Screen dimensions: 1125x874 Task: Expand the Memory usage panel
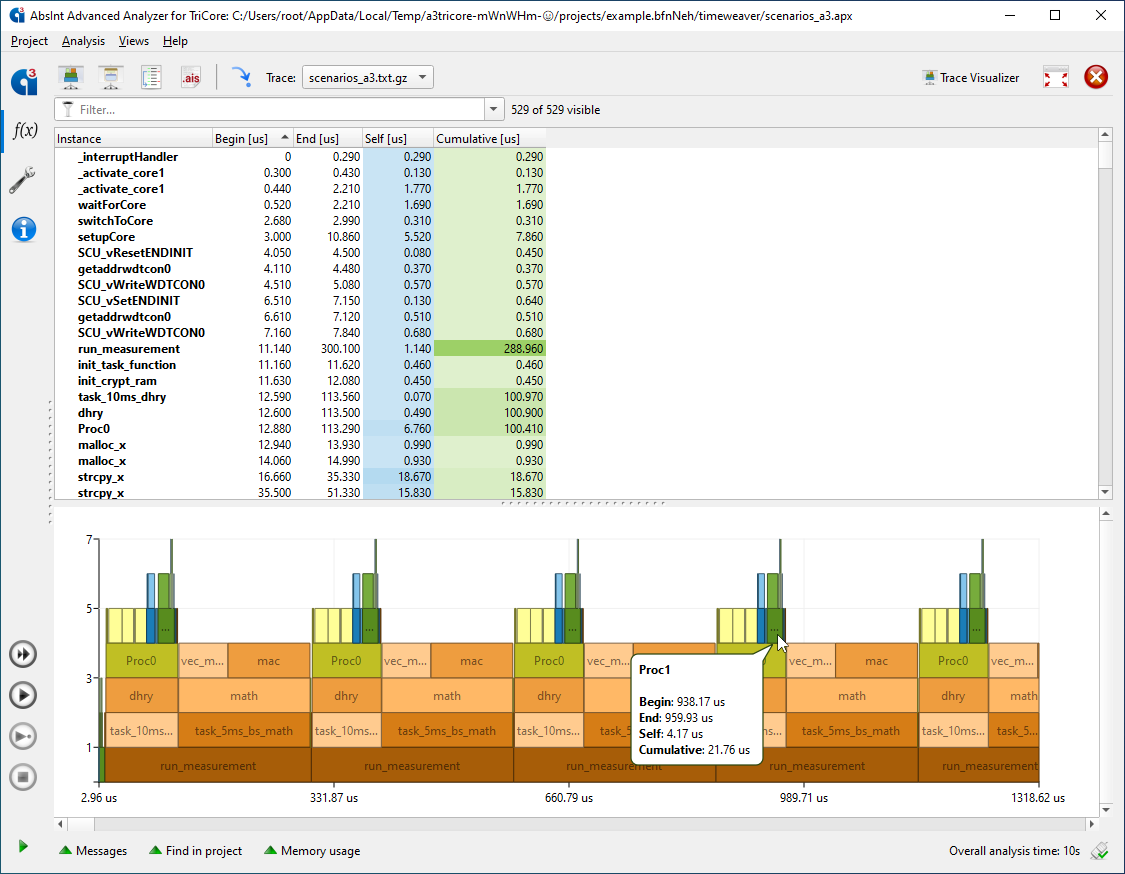[x=312, y=851]
